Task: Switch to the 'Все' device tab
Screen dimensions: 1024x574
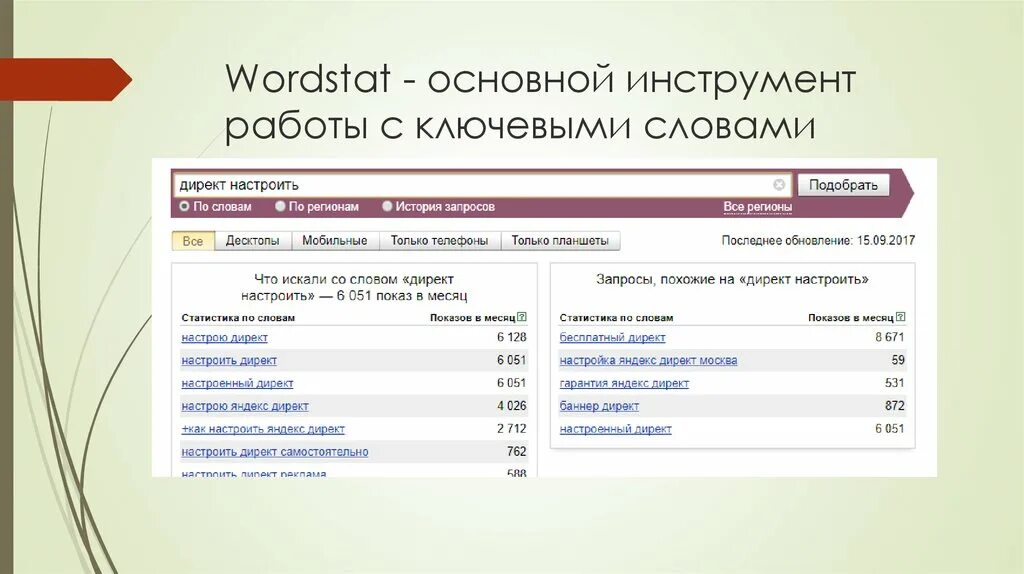Action: coord(193,241)
